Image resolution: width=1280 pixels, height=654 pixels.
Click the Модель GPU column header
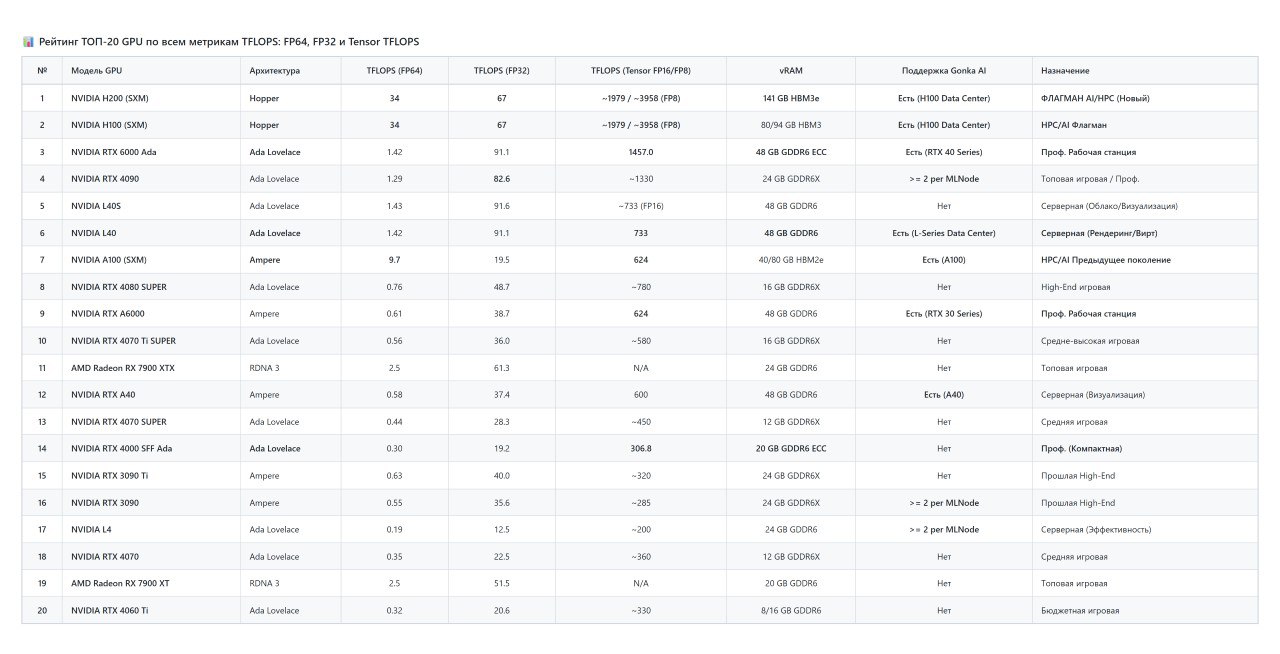click(151, 71)
